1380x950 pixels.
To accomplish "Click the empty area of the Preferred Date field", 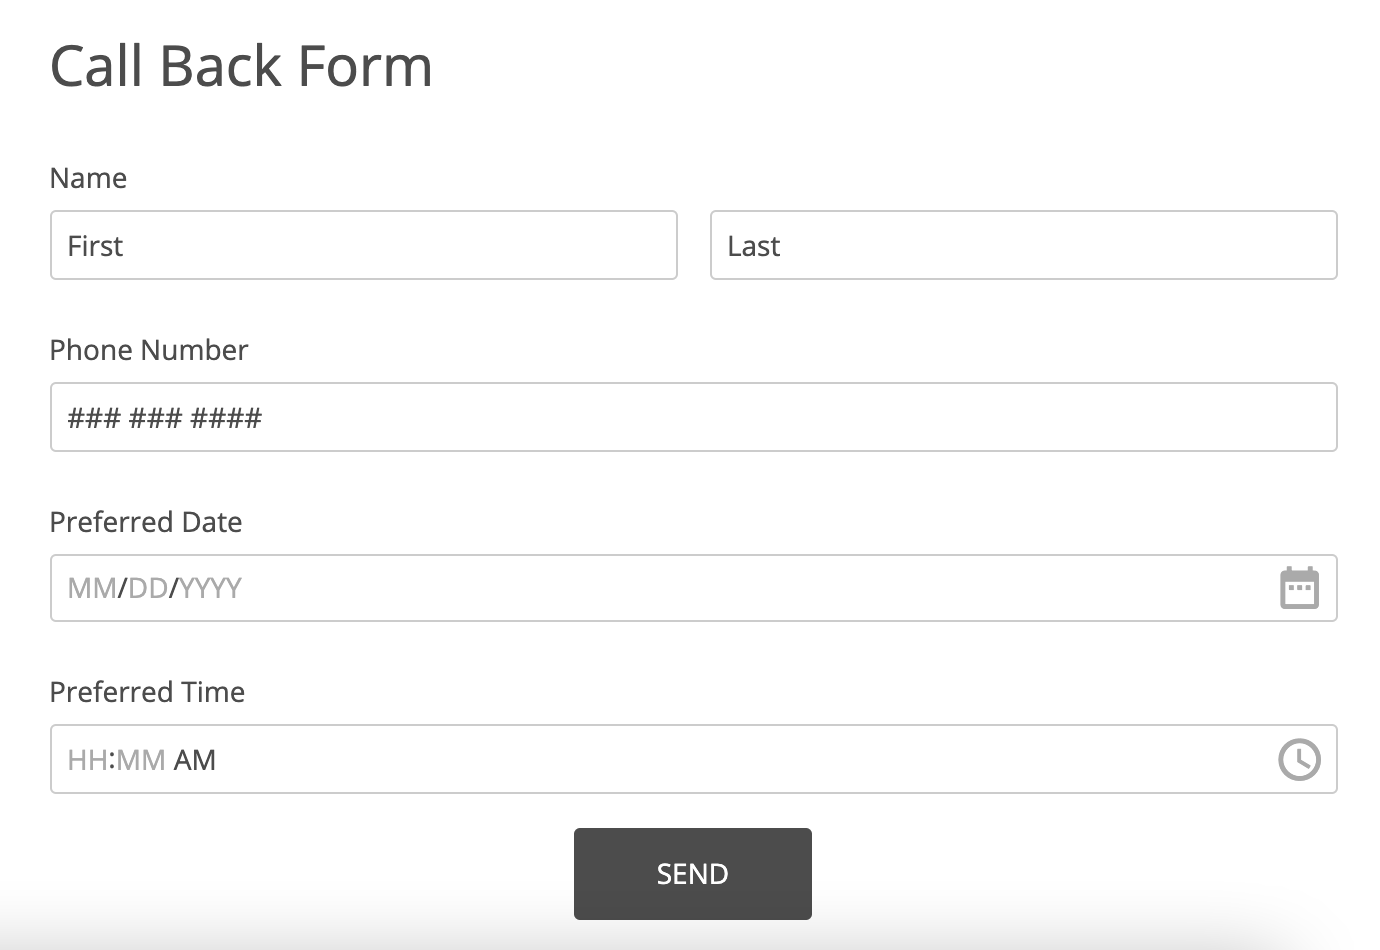I will 760,588.
